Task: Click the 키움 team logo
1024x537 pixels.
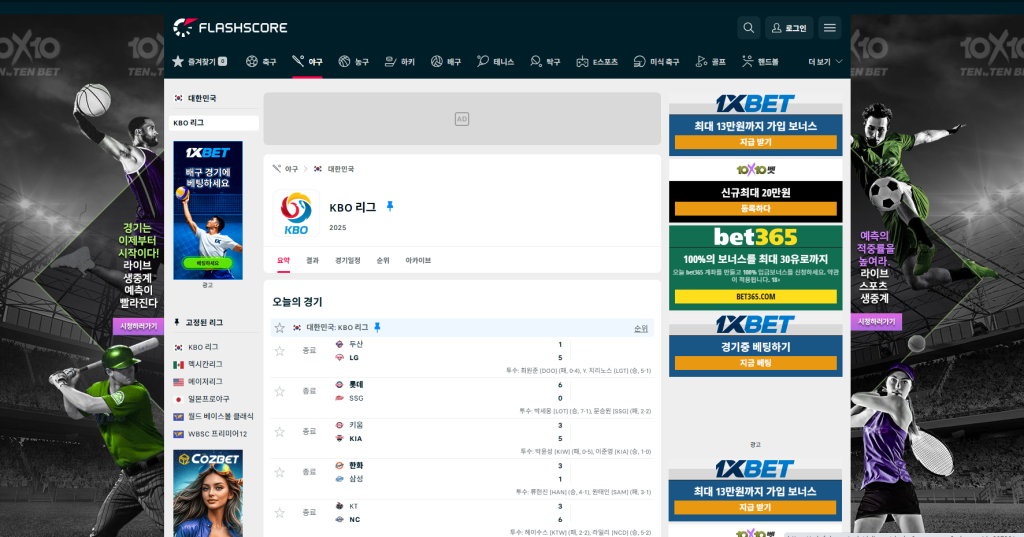Action: [x=340, y=425]
